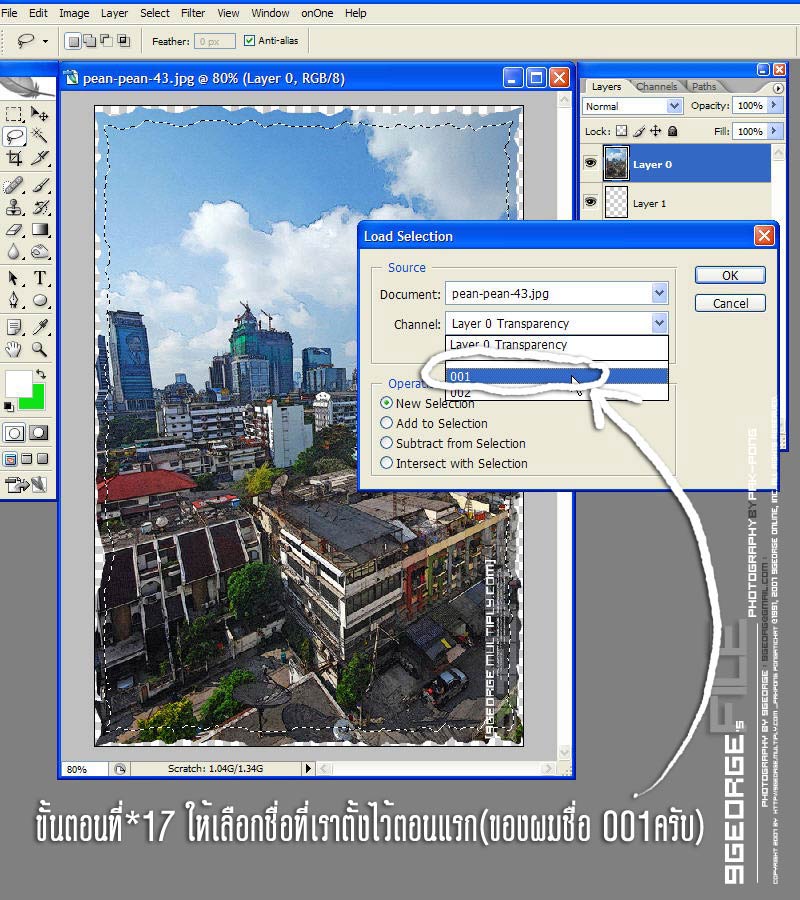Open the Document dropdown in Load Selection
The width and height of the screenshot is (800, 900).
click(x=659, y=293)
